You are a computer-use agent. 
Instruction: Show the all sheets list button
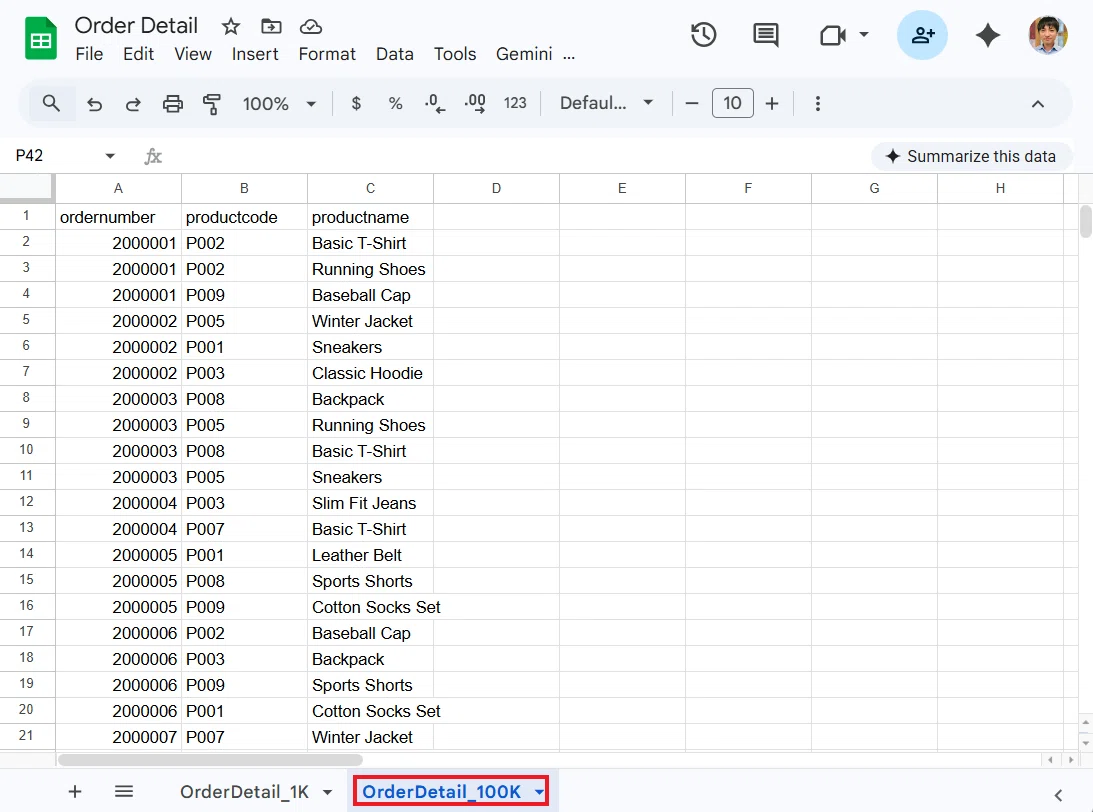(124, 792)
